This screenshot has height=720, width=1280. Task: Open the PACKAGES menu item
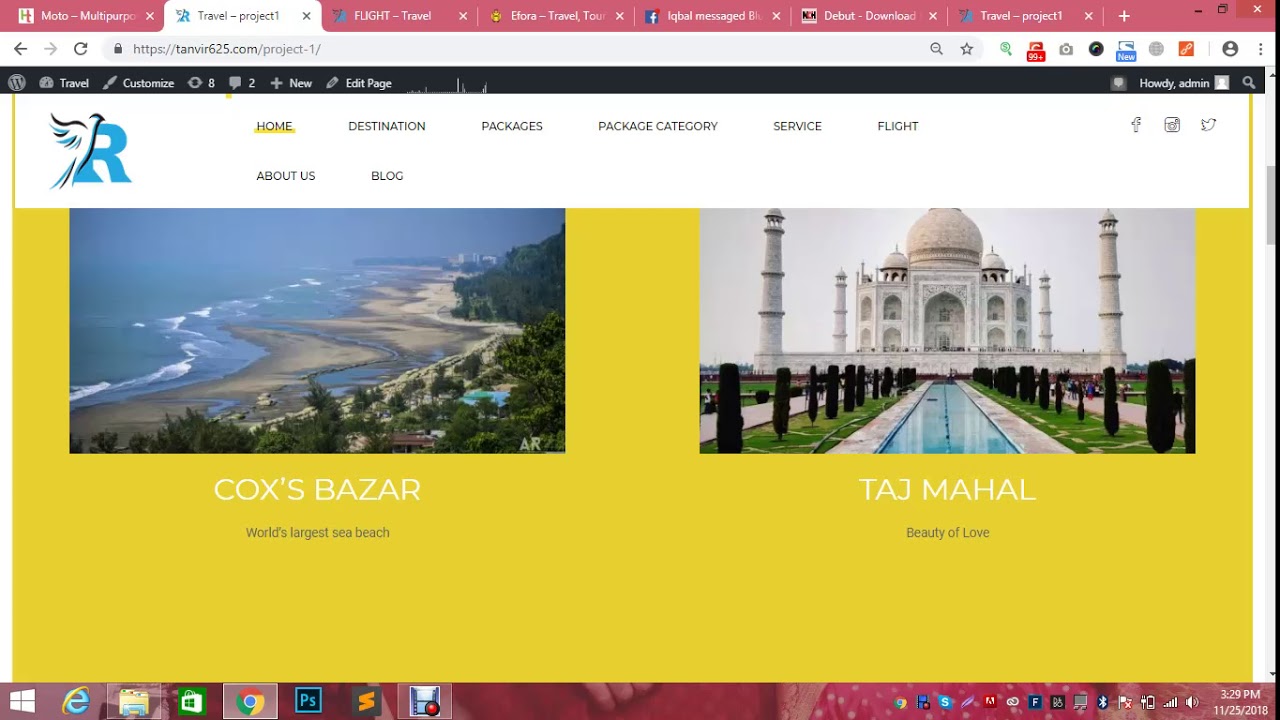coord(512,126)
